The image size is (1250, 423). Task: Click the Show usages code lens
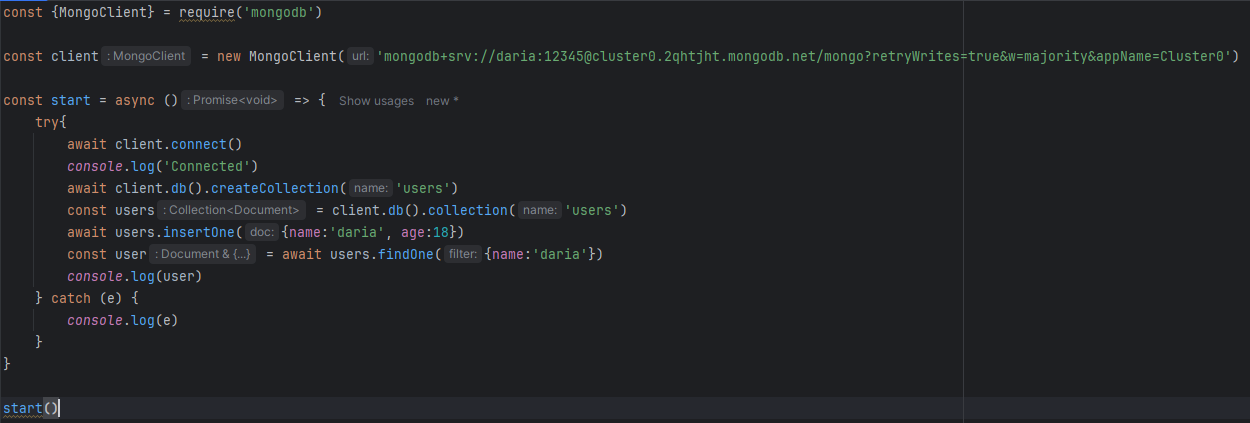coord(376,101)
